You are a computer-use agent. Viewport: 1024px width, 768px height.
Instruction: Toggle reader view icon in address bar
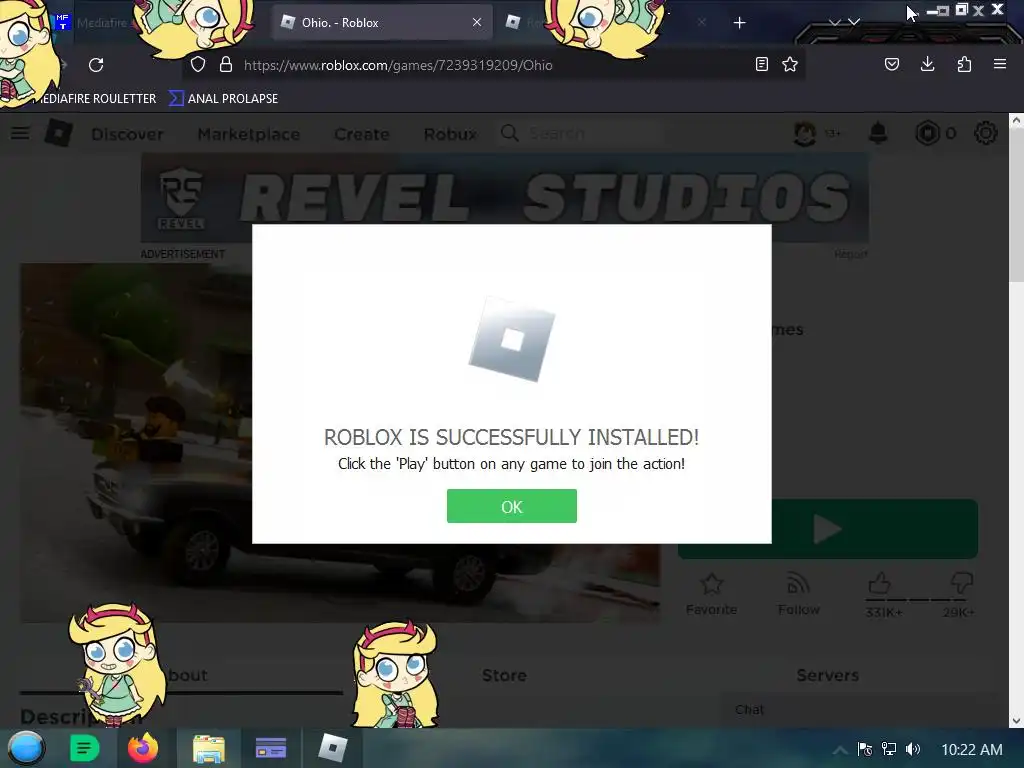761,64
